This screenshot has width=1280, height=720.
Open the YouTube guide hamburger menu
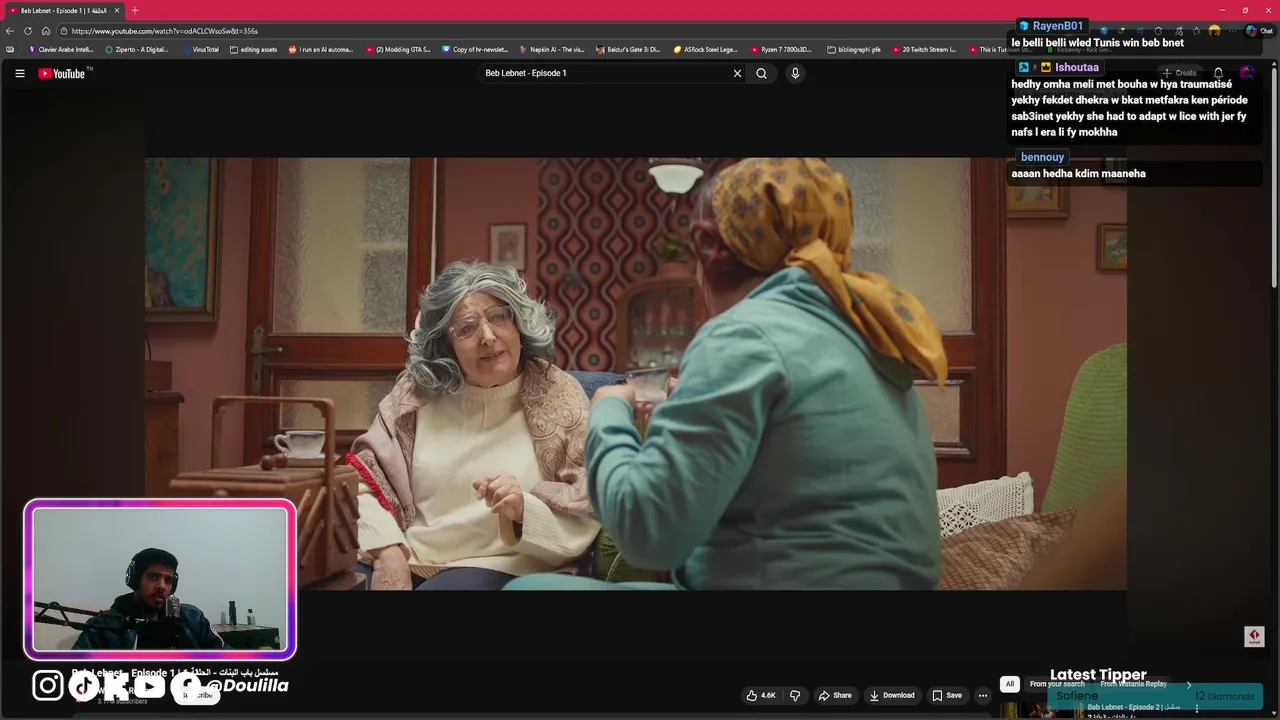click(19, 73)
